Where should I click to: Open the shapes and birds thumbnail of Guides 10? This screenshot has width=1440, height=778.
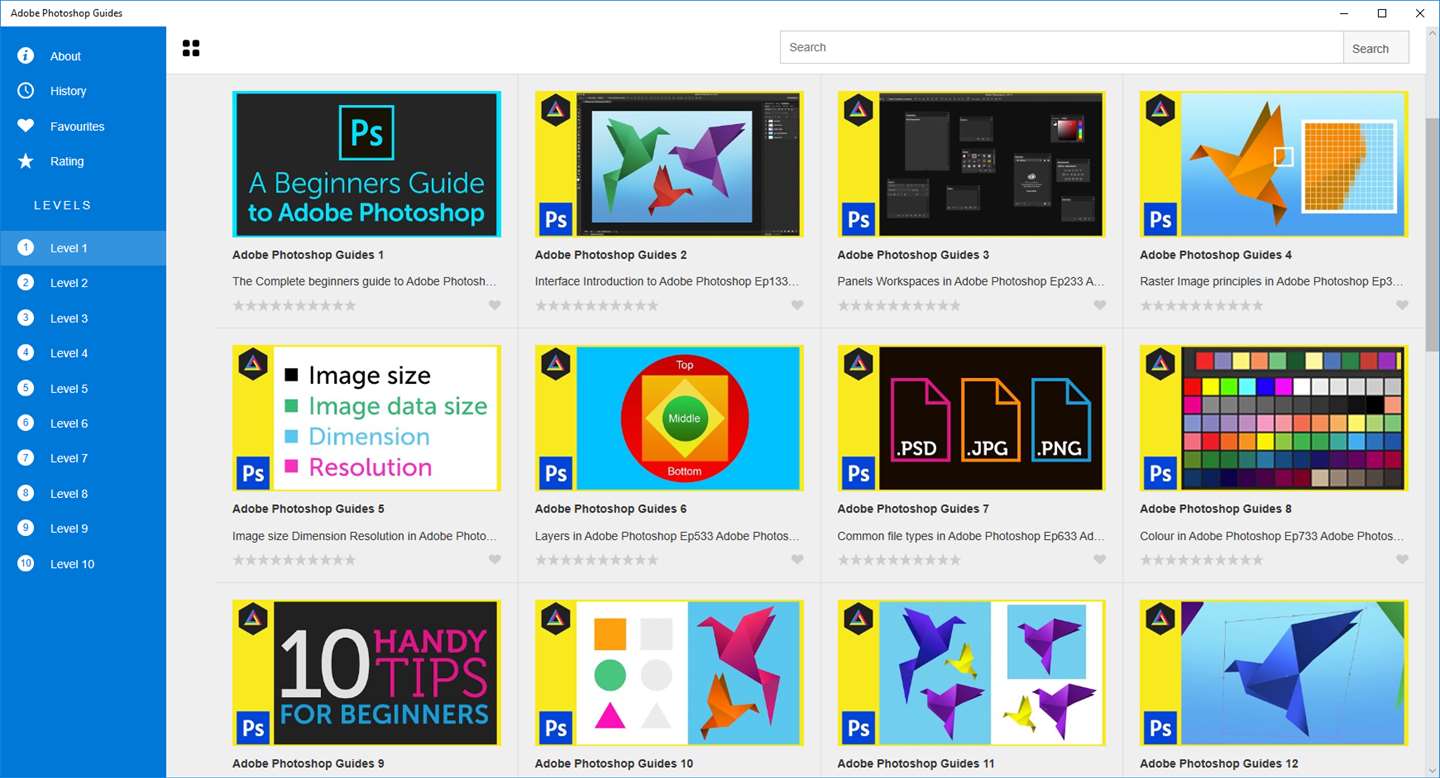(x=669, y=673)
